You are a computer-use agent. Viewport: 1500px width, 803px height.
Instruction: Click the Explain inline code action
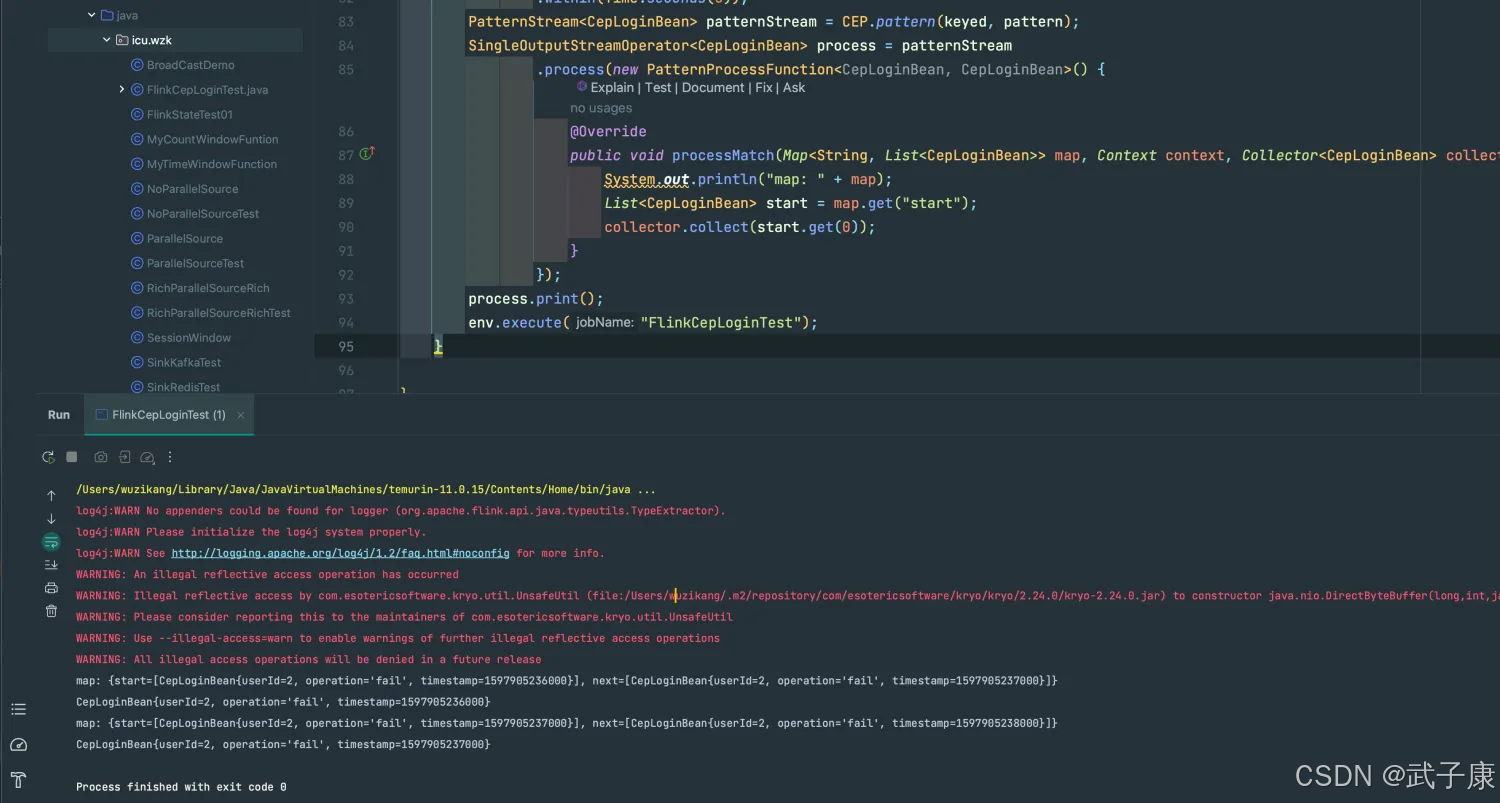click(x=612, y=88)
